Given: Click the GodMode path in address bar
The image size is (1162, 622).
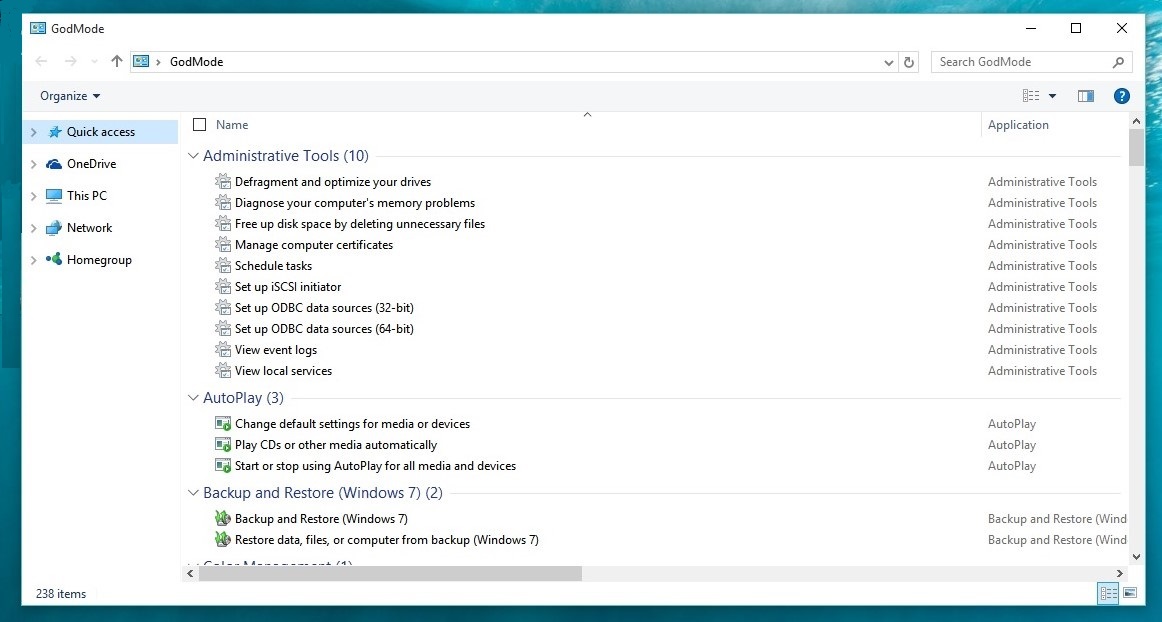Looking at the screenshot, I should 196,62.
